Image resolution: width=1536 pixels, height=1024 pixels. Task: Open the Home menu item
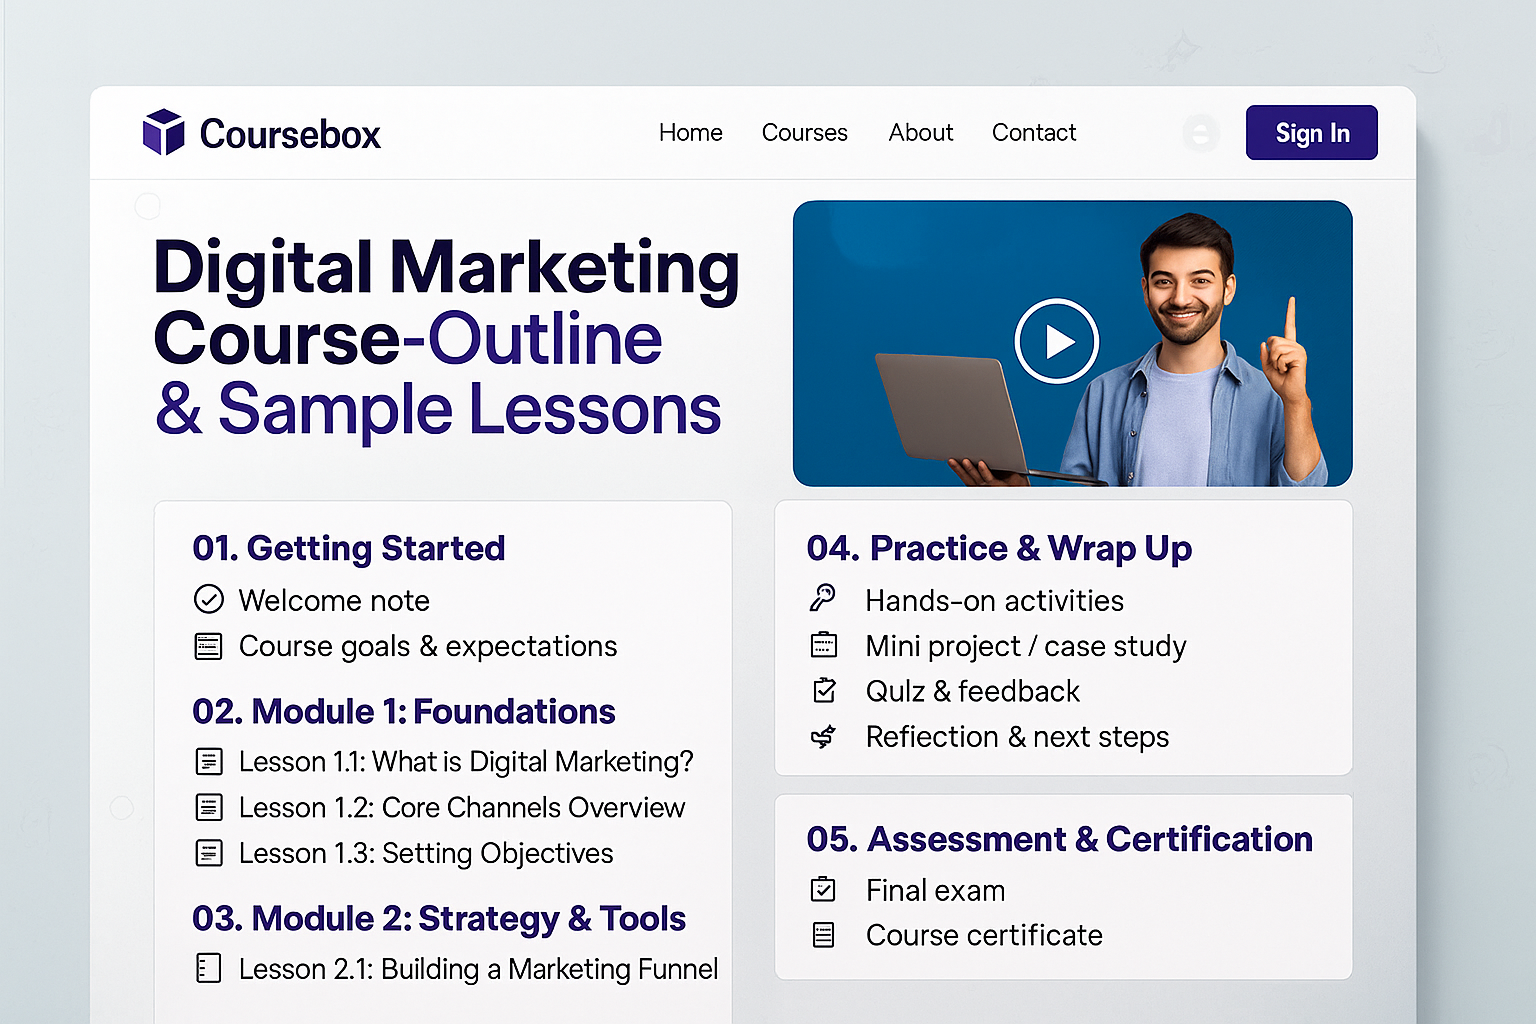pyautogui.click(x=690, y=132)
